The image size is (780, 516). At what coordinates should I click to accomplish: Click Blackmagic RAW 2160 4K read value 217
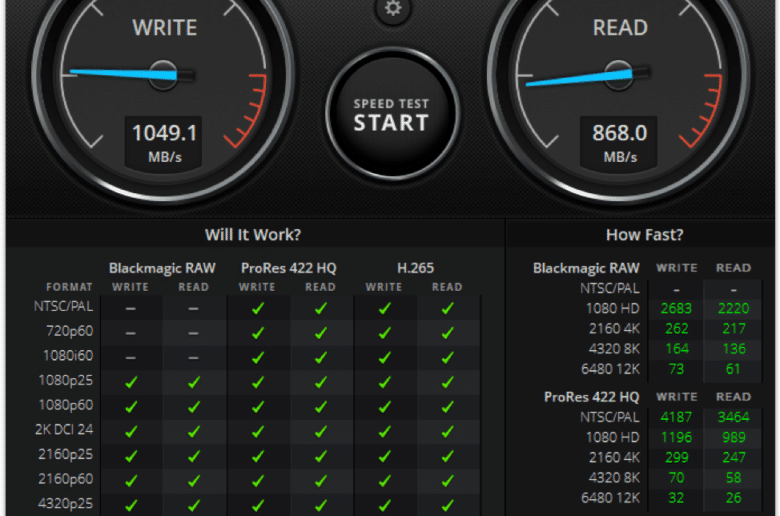[734, 329]
